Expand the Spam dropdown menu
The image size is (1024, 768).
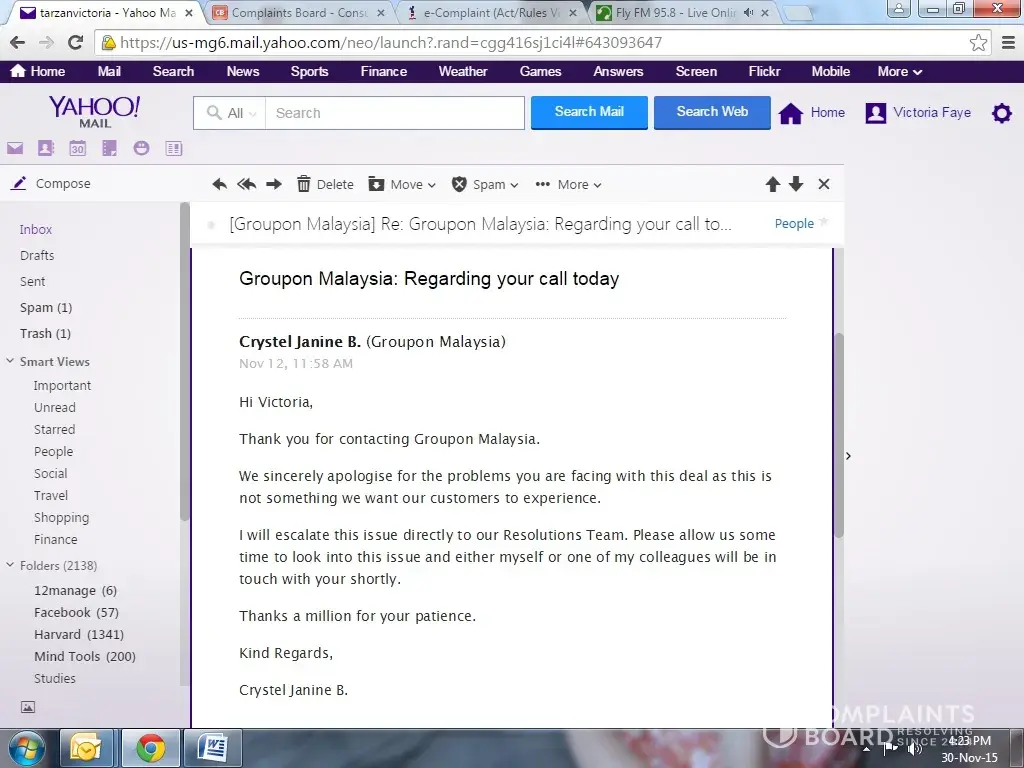(x=486, y=184)
